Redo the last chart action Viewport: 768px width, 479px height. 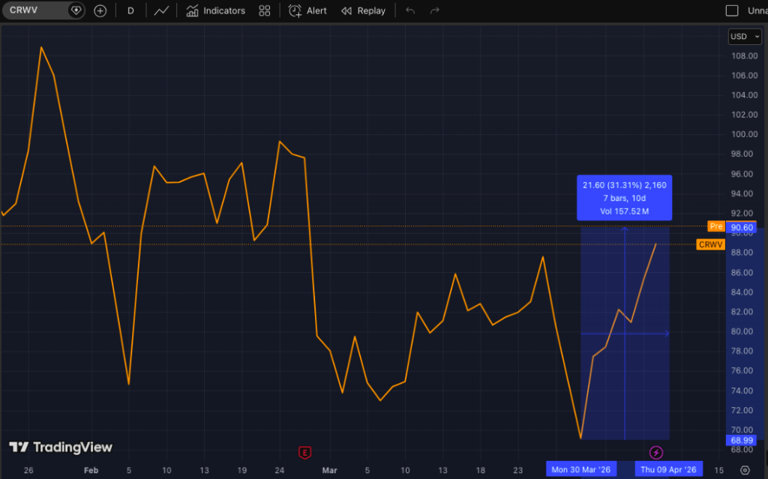tap(434, 11)
